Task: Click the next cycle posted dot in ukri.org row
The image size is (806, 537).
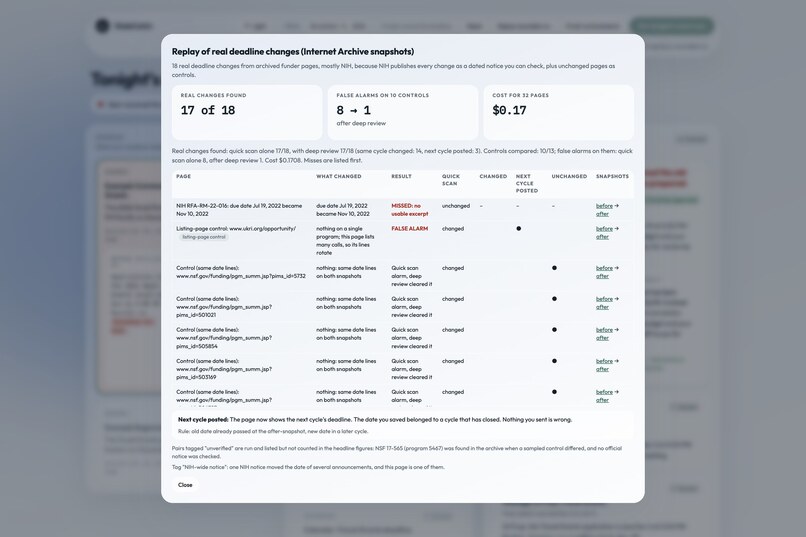Action: [519, 229]
